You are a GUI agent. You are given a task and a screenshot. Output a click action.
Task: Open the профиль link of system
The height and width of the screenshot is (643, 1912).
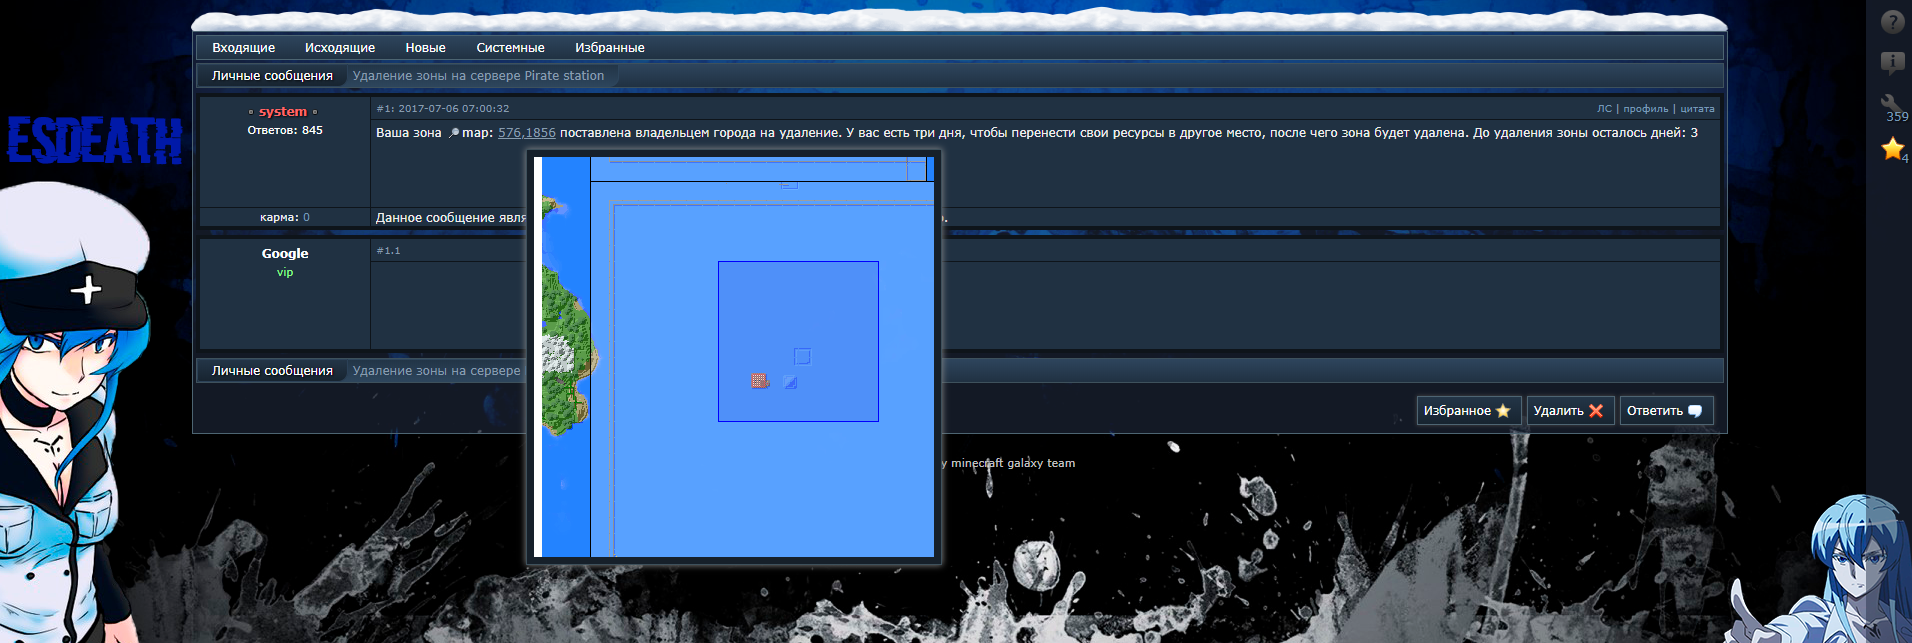[x=1646, y=109]
